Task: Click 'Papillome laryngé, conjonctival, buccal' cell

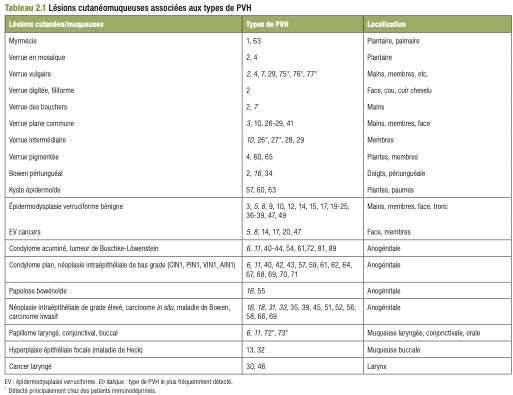Action: [63, 333]
